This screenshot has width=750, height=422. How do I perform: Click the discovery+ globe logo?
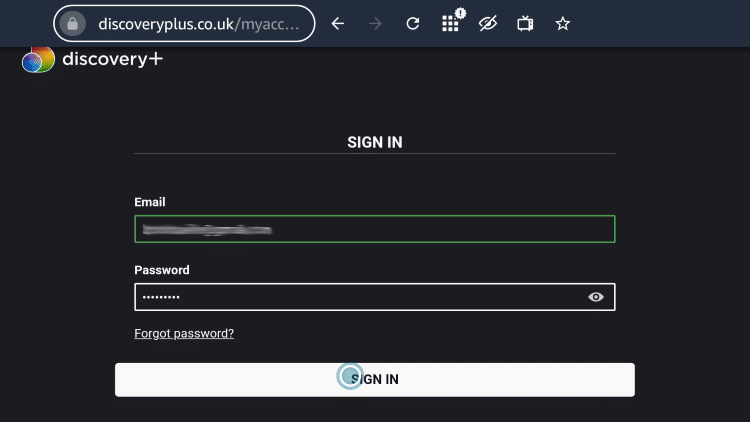[x=38, y=60]
